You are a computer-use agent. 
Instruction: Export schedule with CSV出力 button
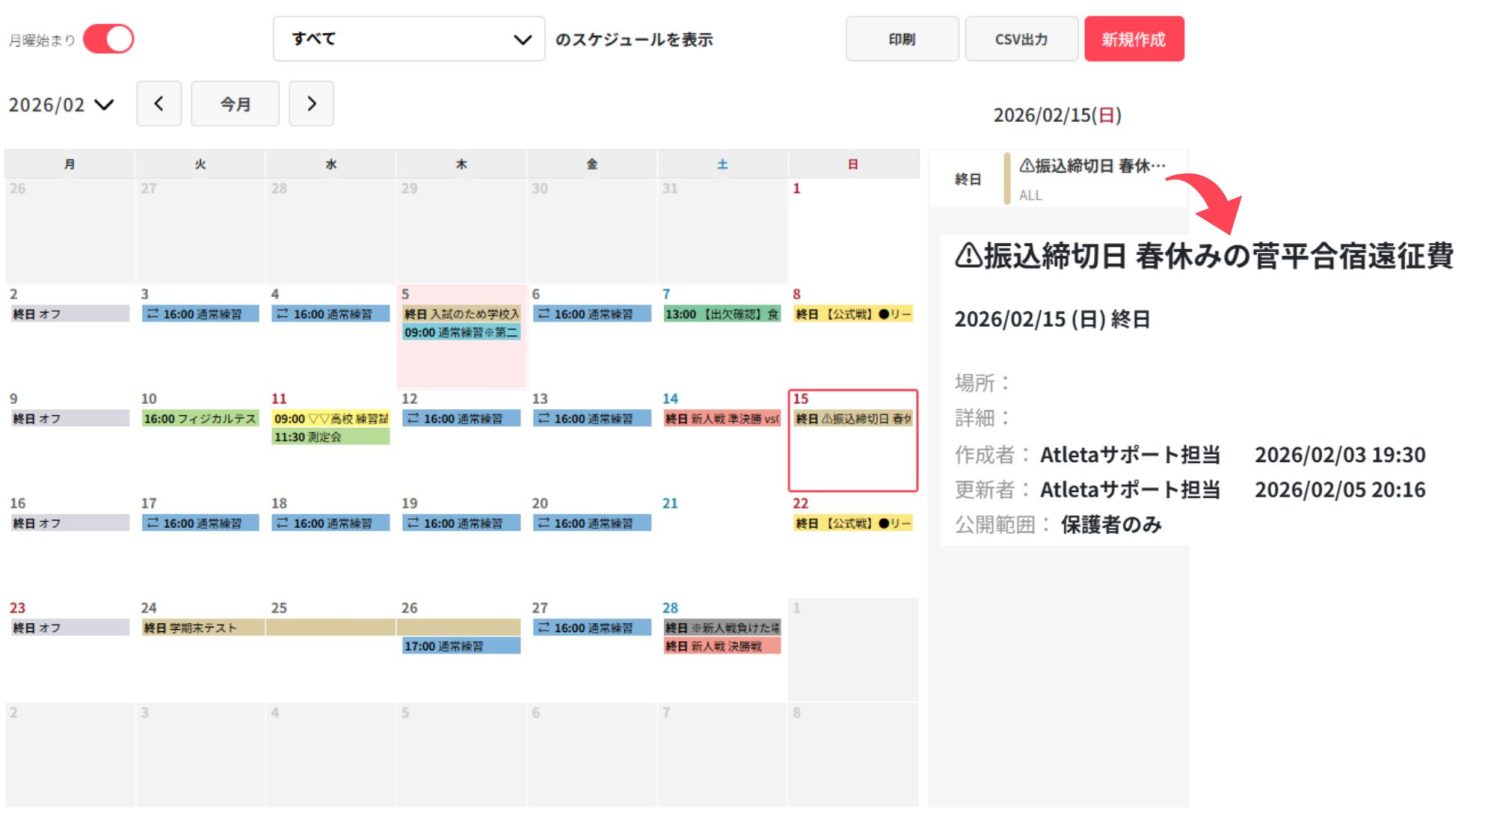pos(1021,39)
